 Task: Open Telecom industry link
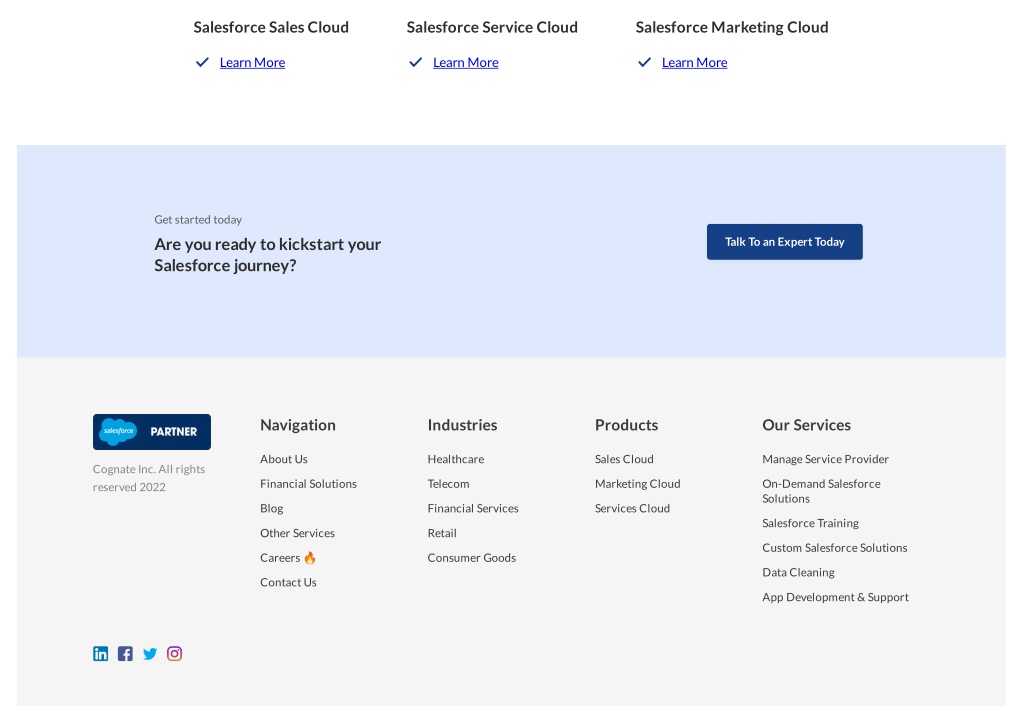(x=448, y=484)
